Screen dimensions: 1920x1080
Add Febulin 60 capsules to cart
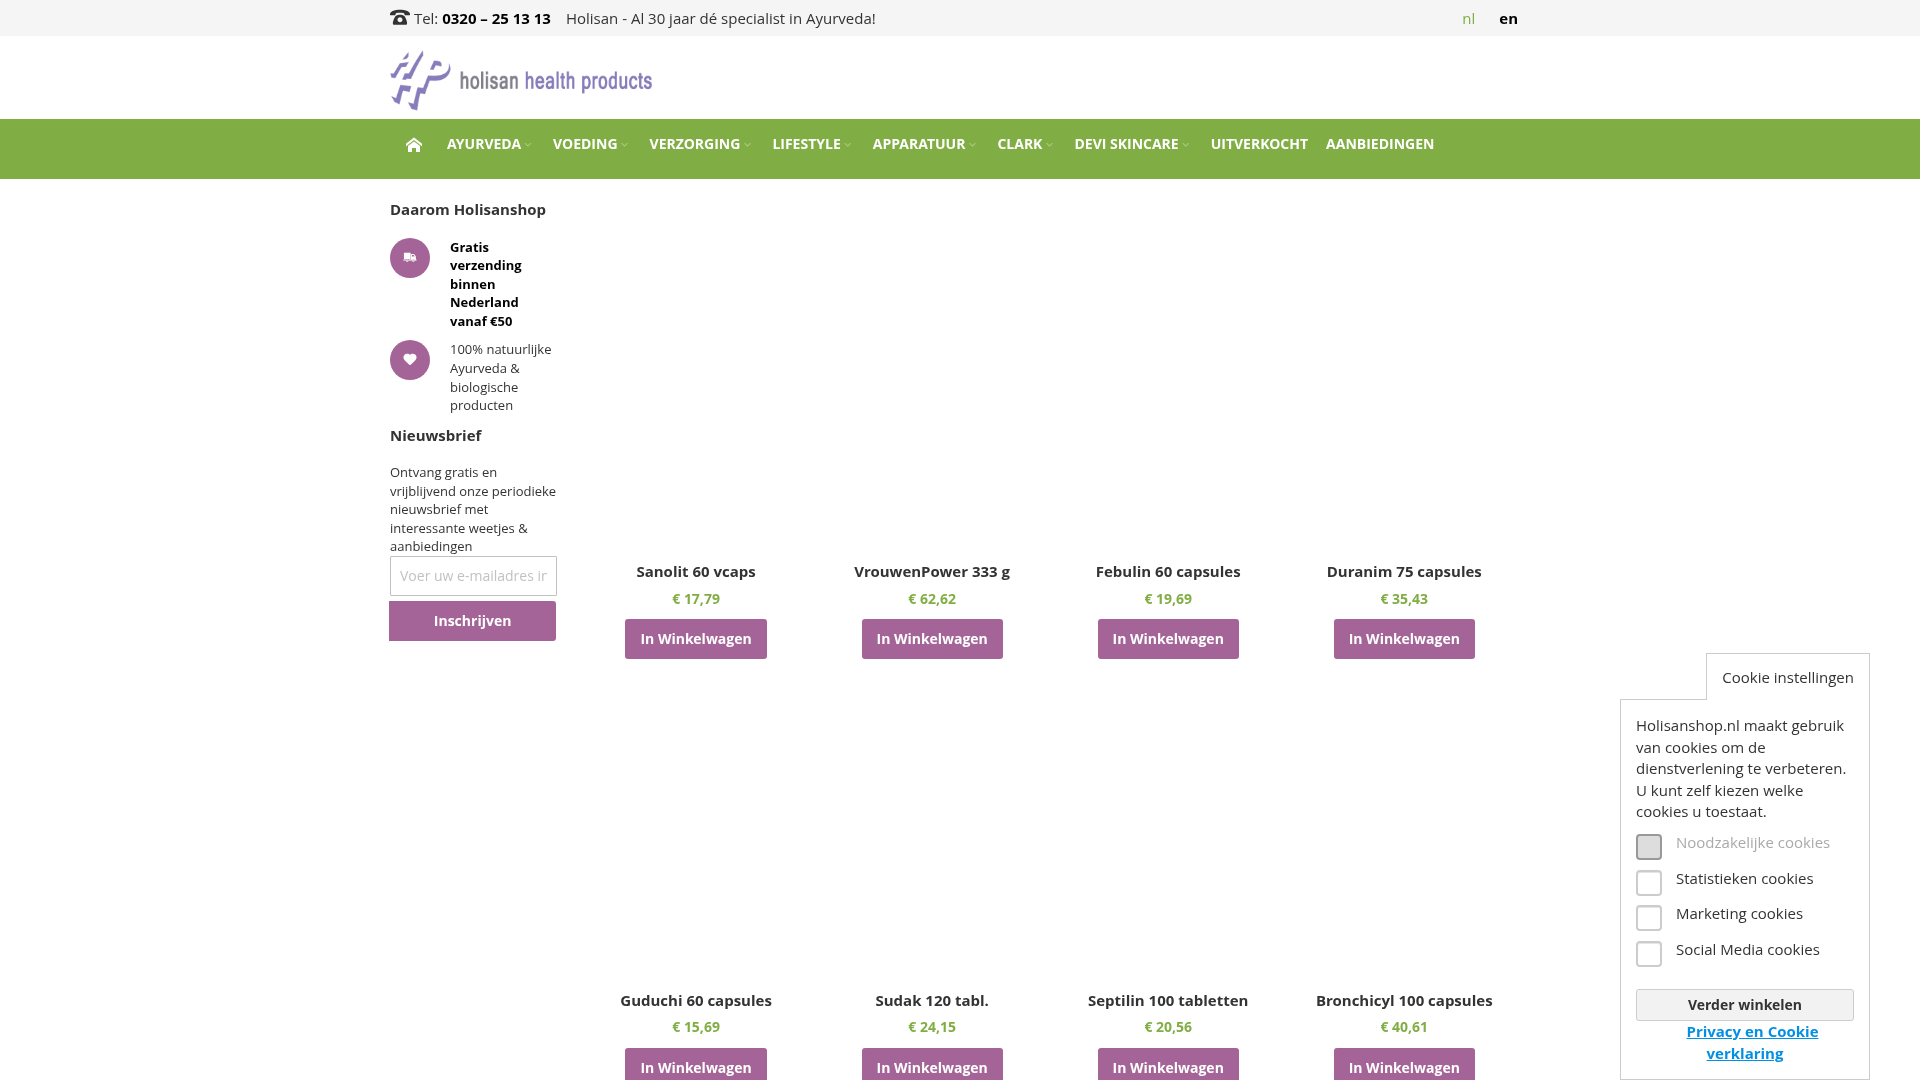click(1168, 639)
